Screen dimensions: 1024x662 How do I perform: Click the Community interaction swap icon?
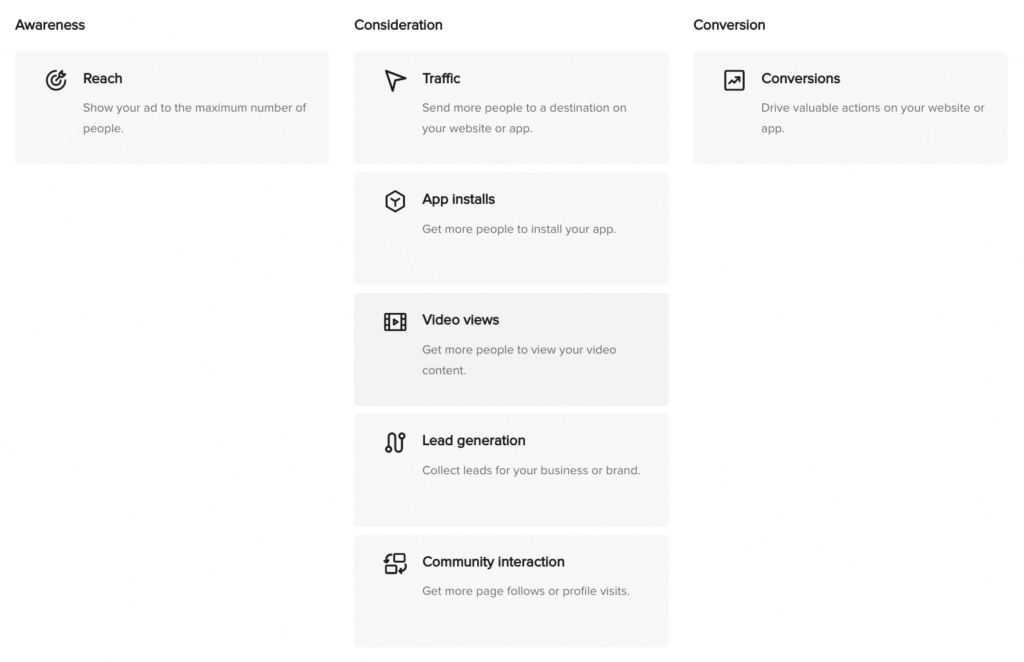tap(395, 564)
